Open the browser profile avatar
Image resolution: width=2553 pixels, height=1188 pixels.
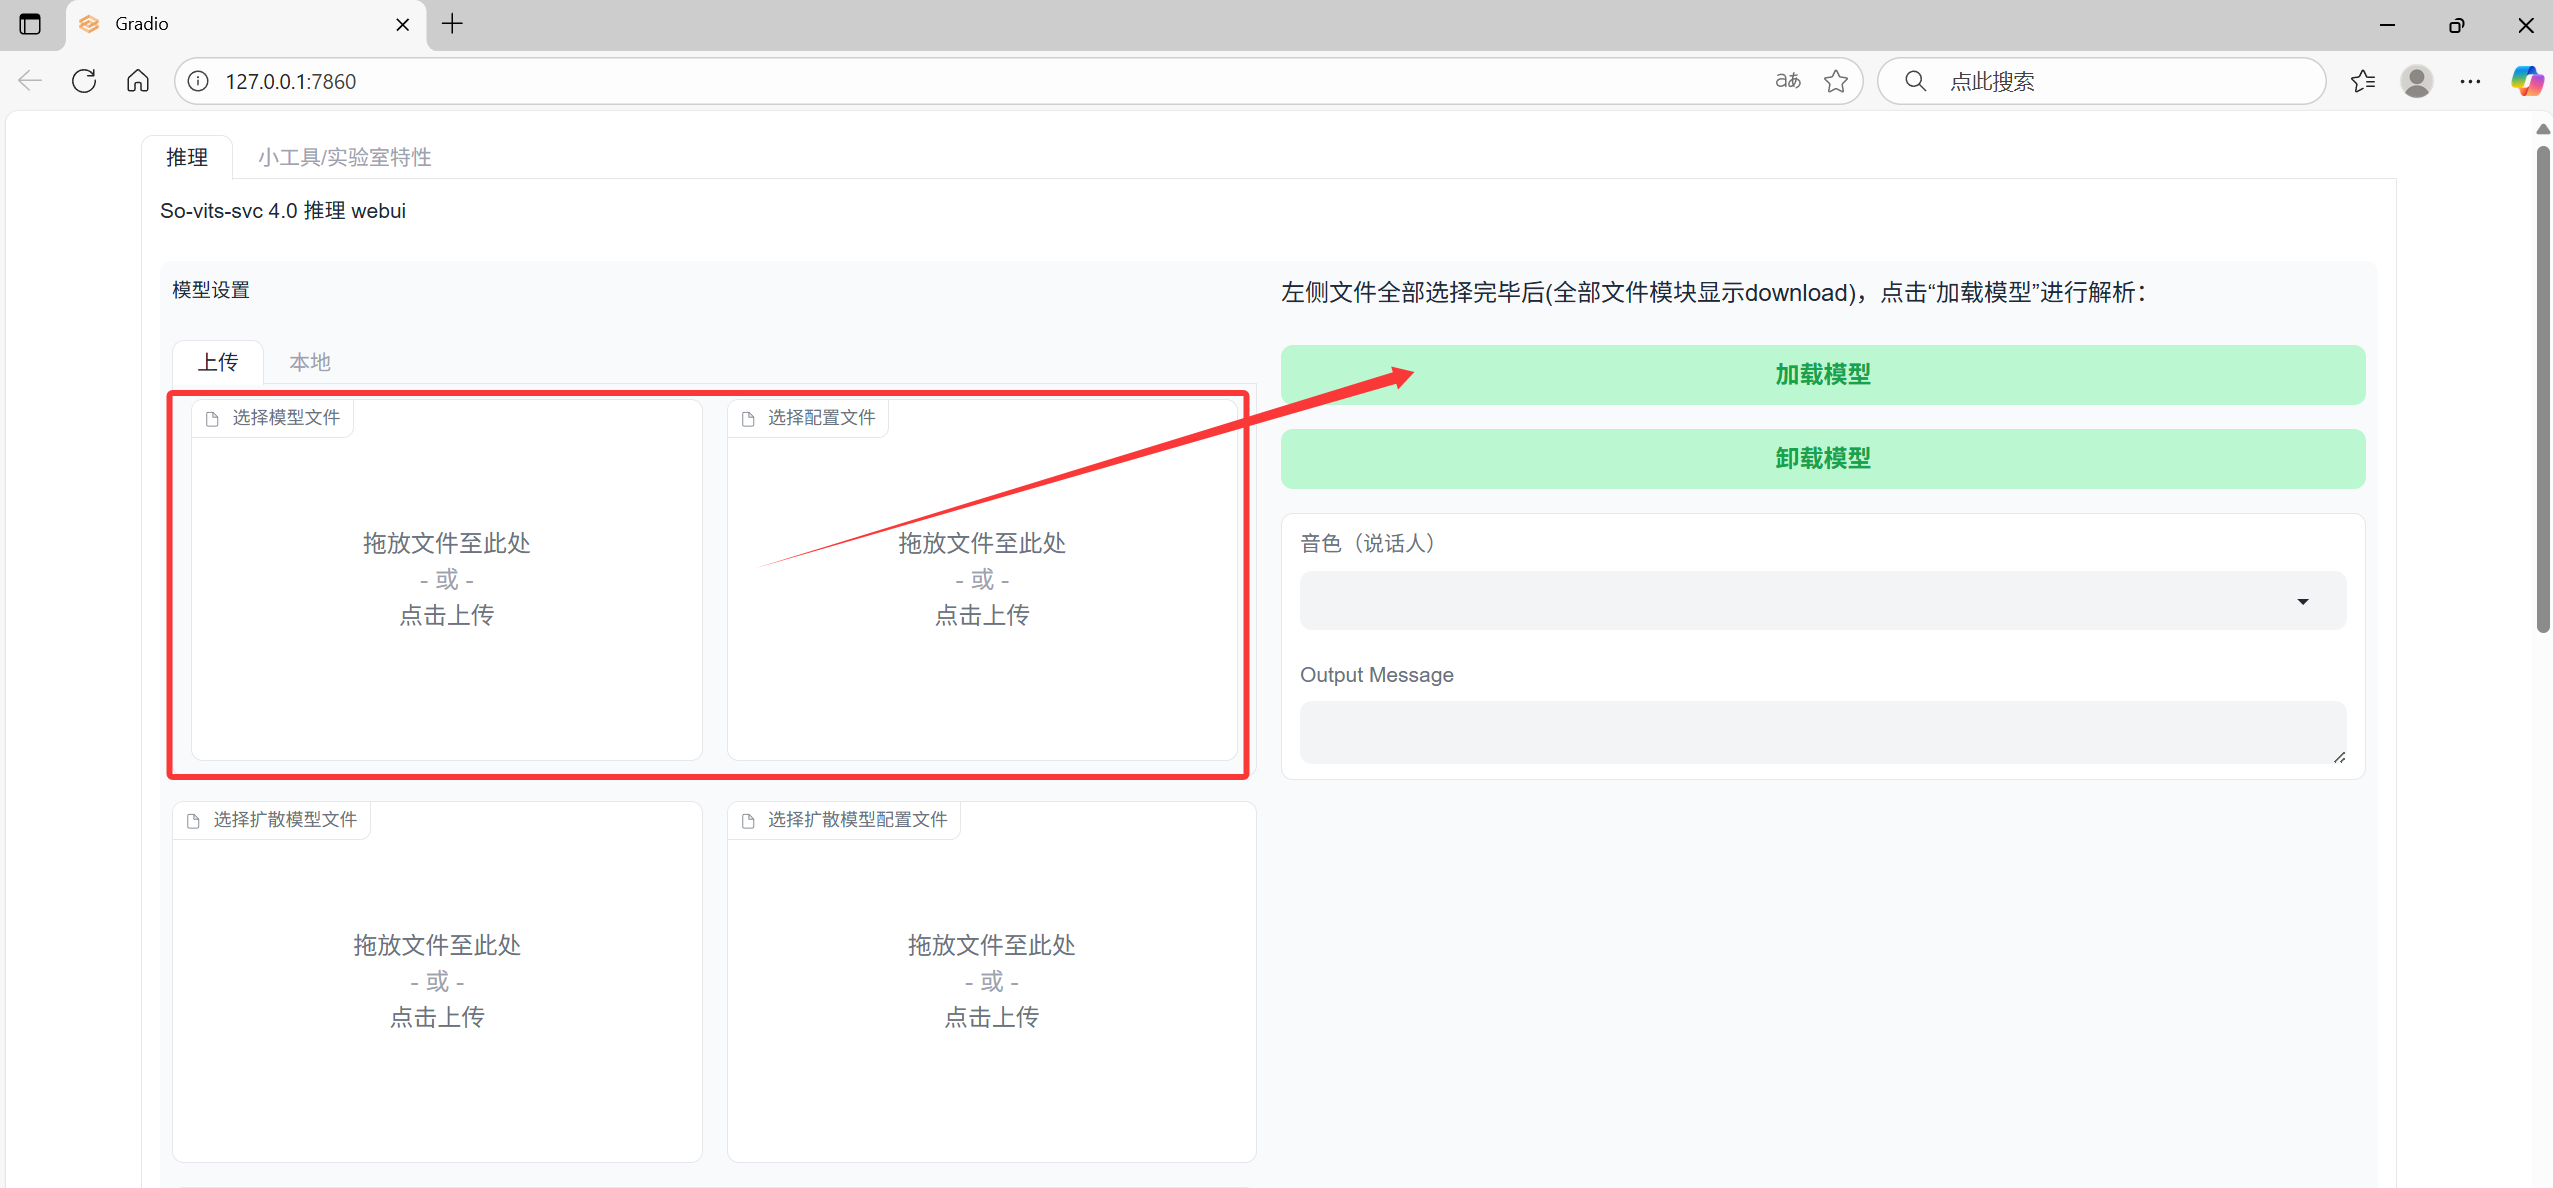(x=2417, y=81)
